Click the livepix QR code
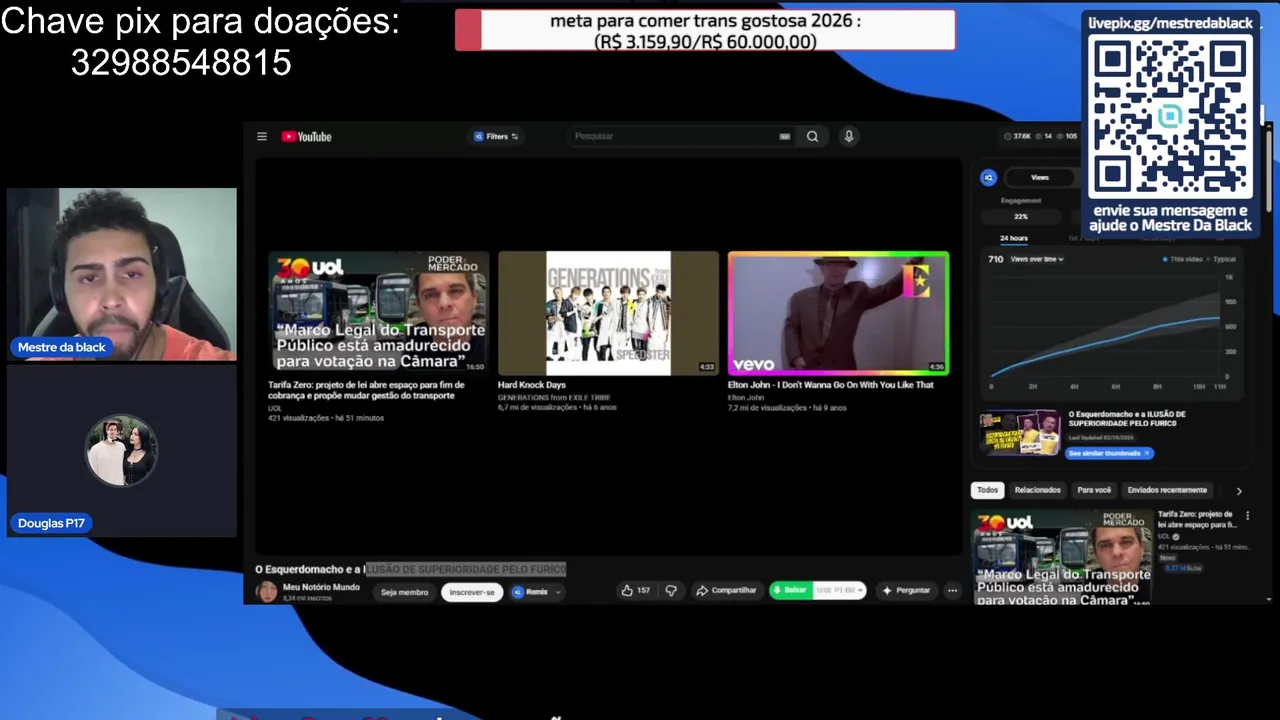The width and height of the screenshot is (1280, 720). point(1169,117)
